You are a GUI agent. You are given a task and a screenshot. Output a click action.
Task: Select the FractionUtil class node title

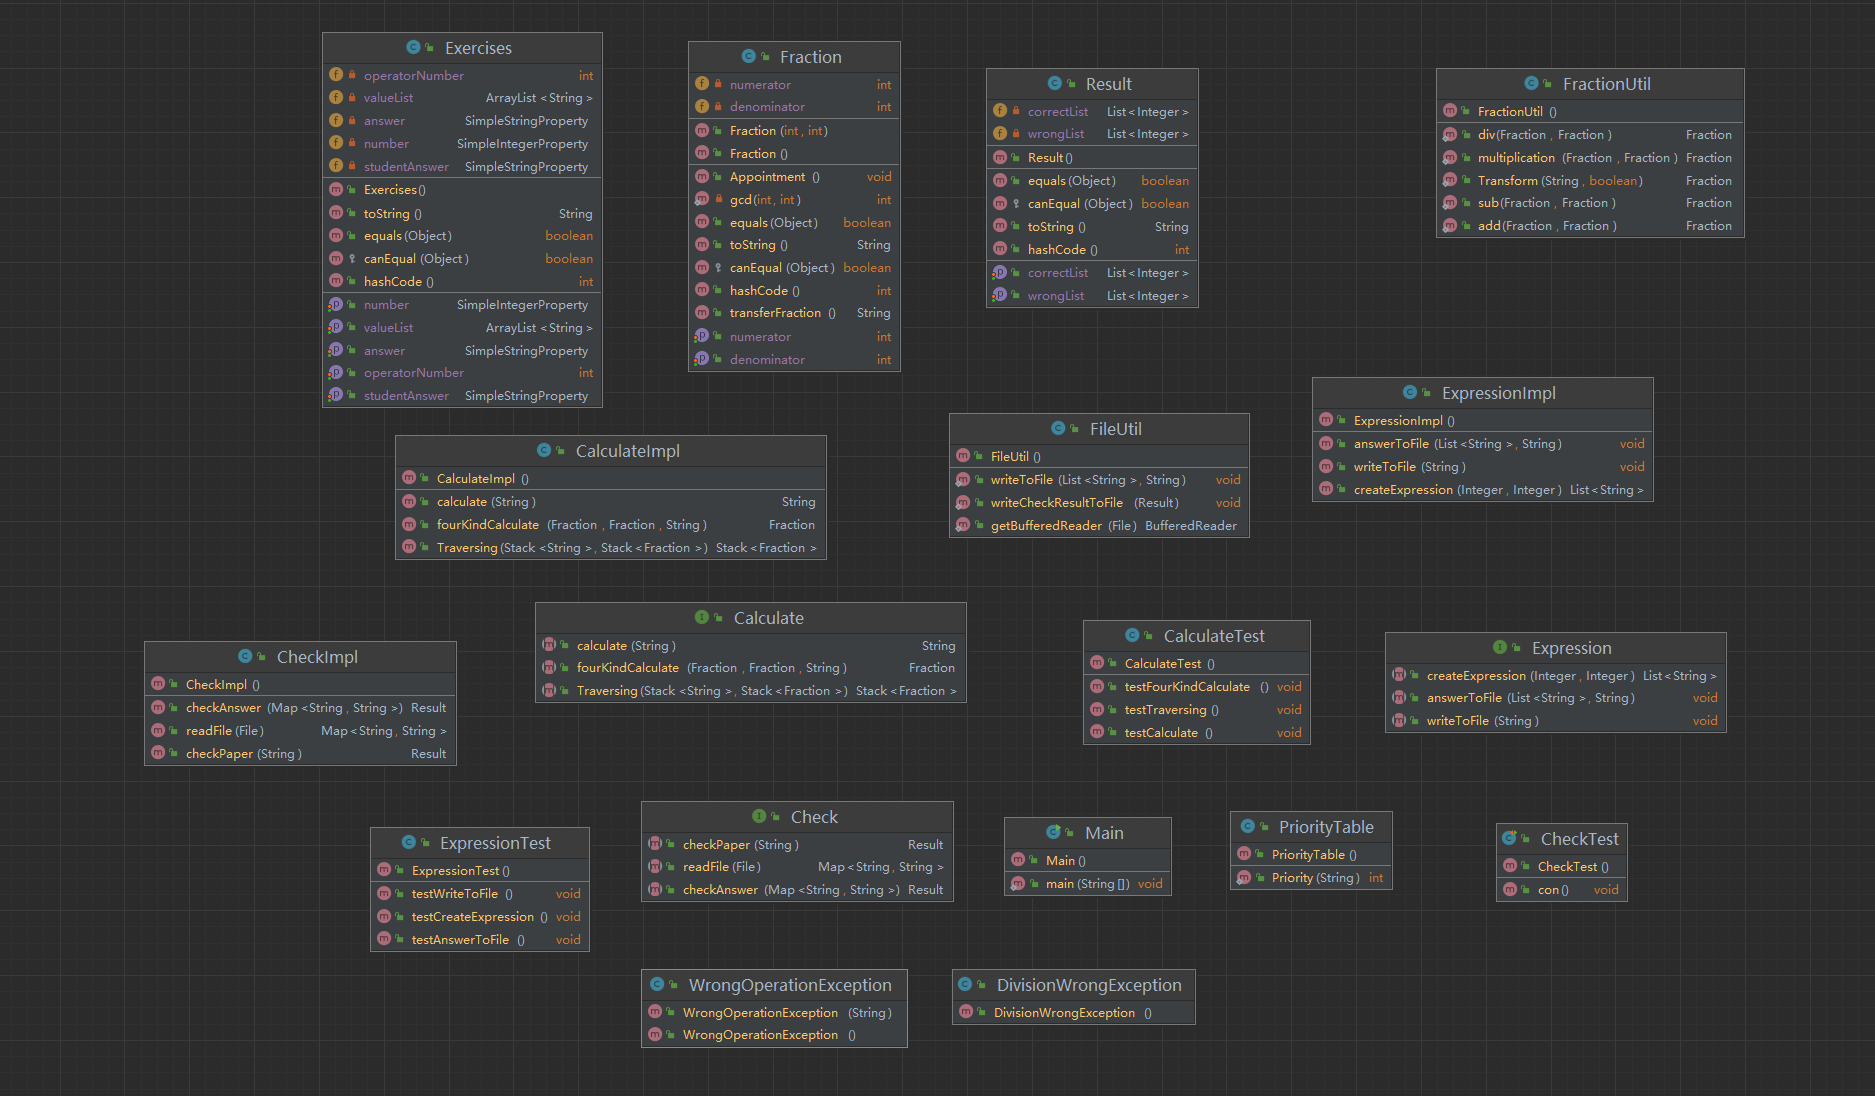click(1606, 84)
